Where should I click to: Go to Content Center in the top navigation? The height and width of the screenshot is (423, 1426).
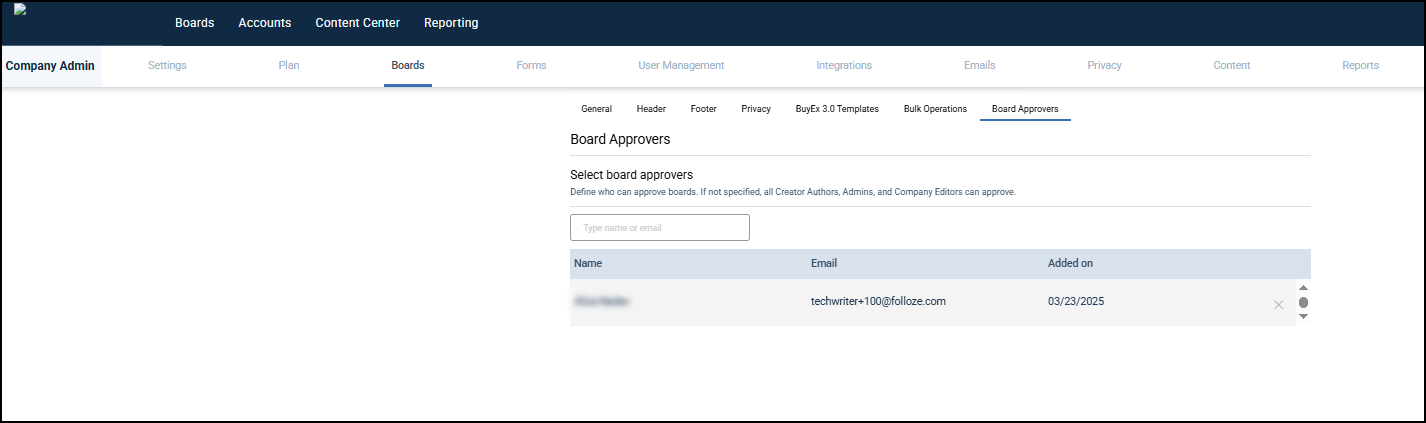click(357, 23)
